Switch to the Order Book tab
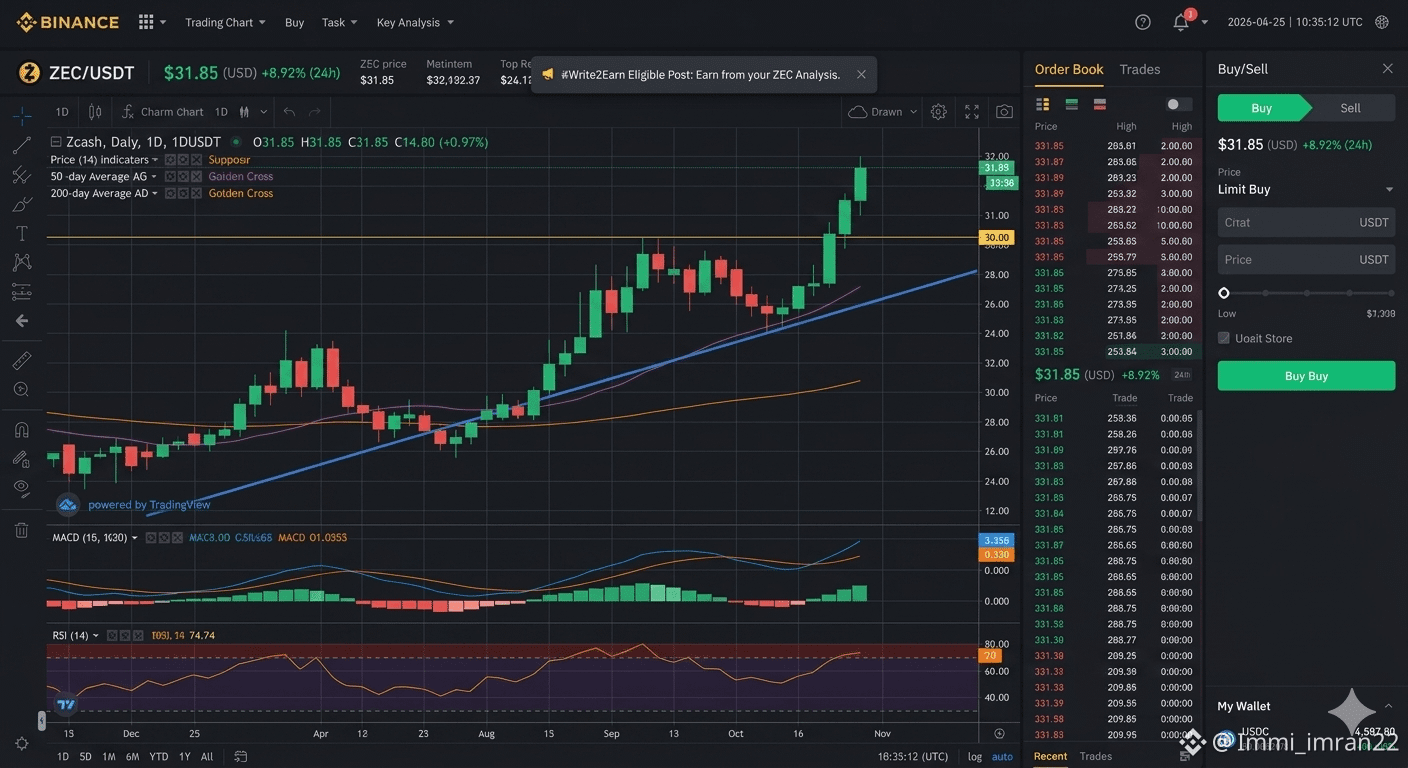Viewport: 1408px width, 768px height. point(1069,69)
